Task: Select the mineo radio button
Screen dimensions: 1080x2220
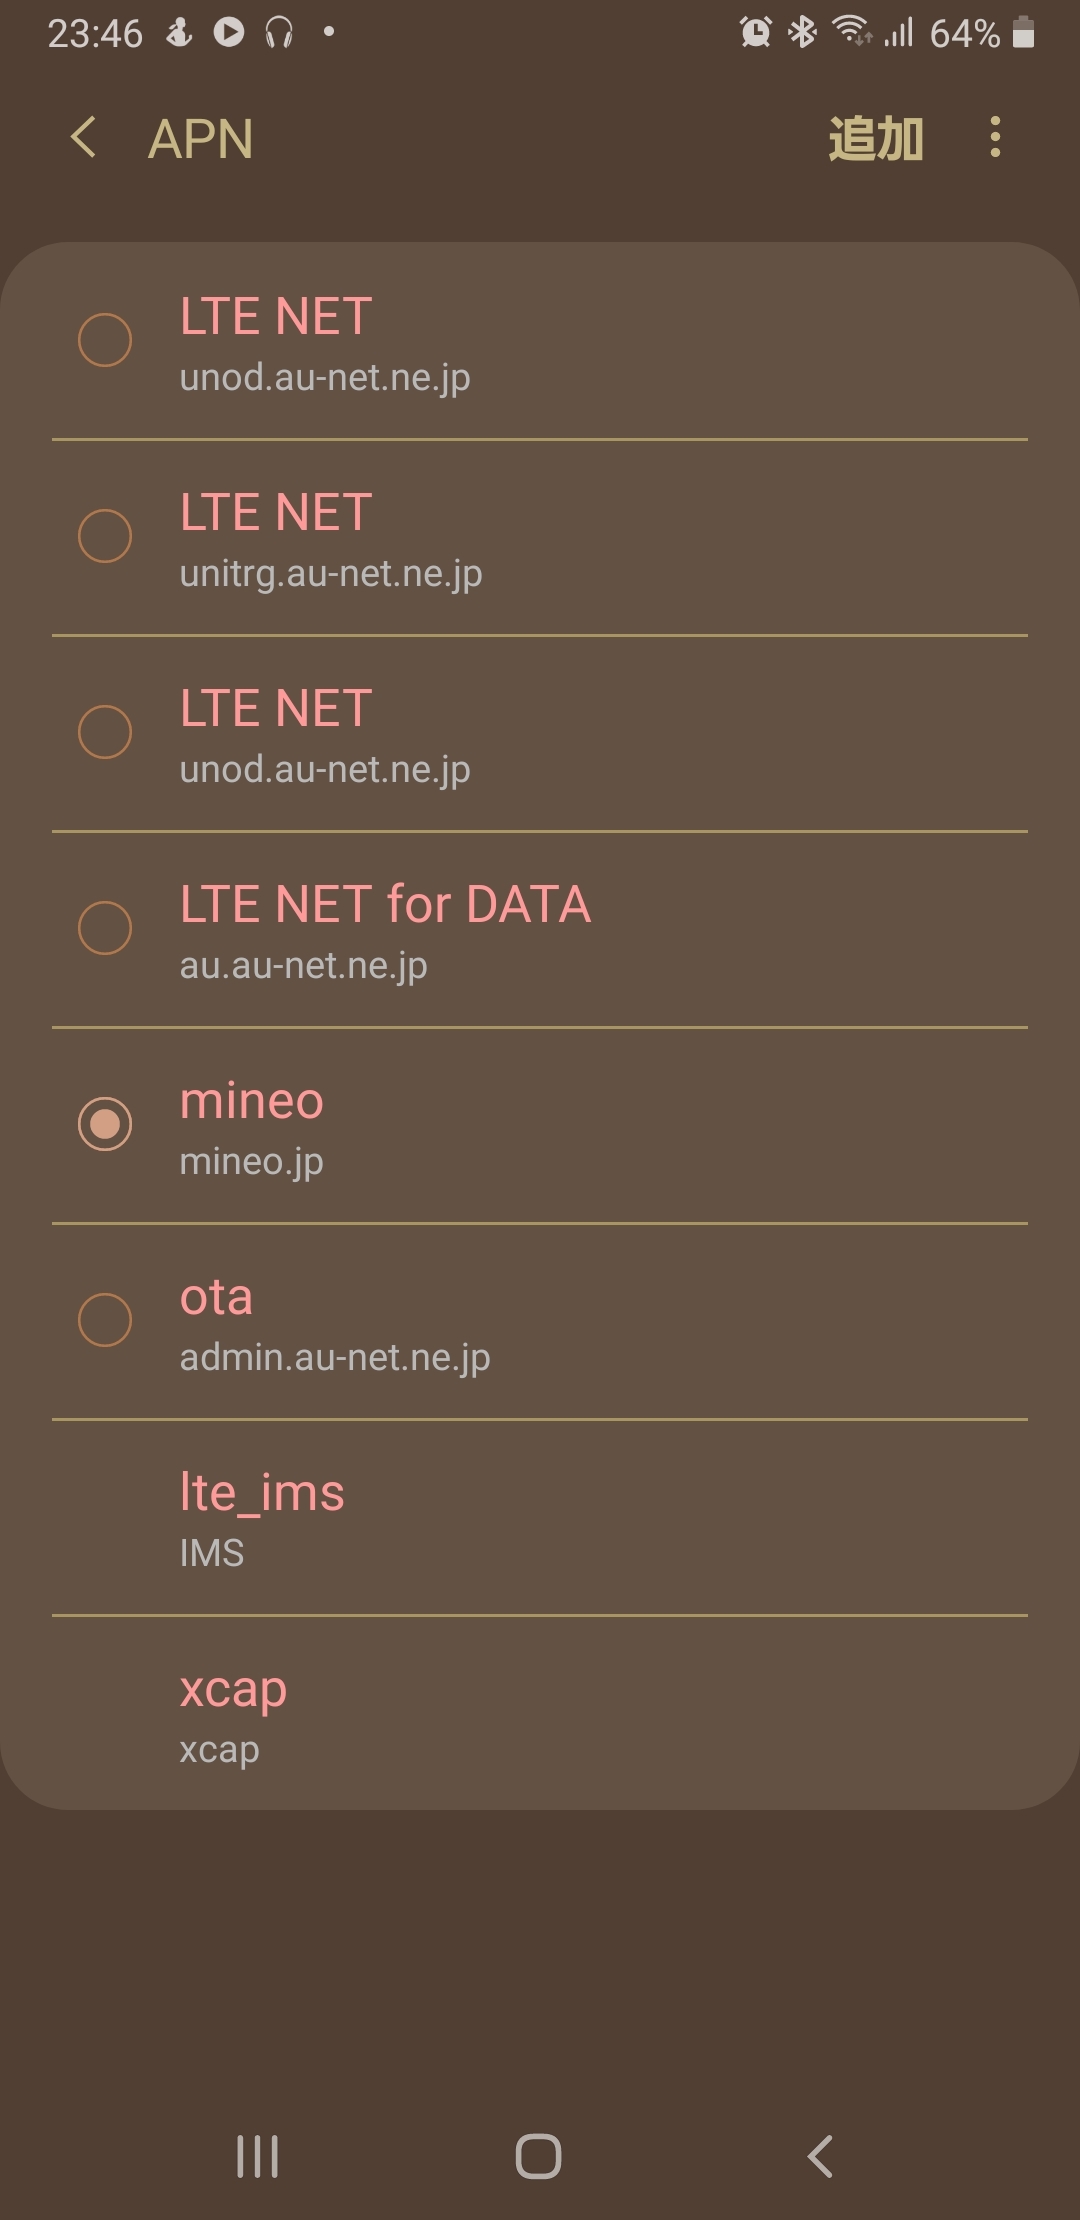Action: pos(105,1124)
